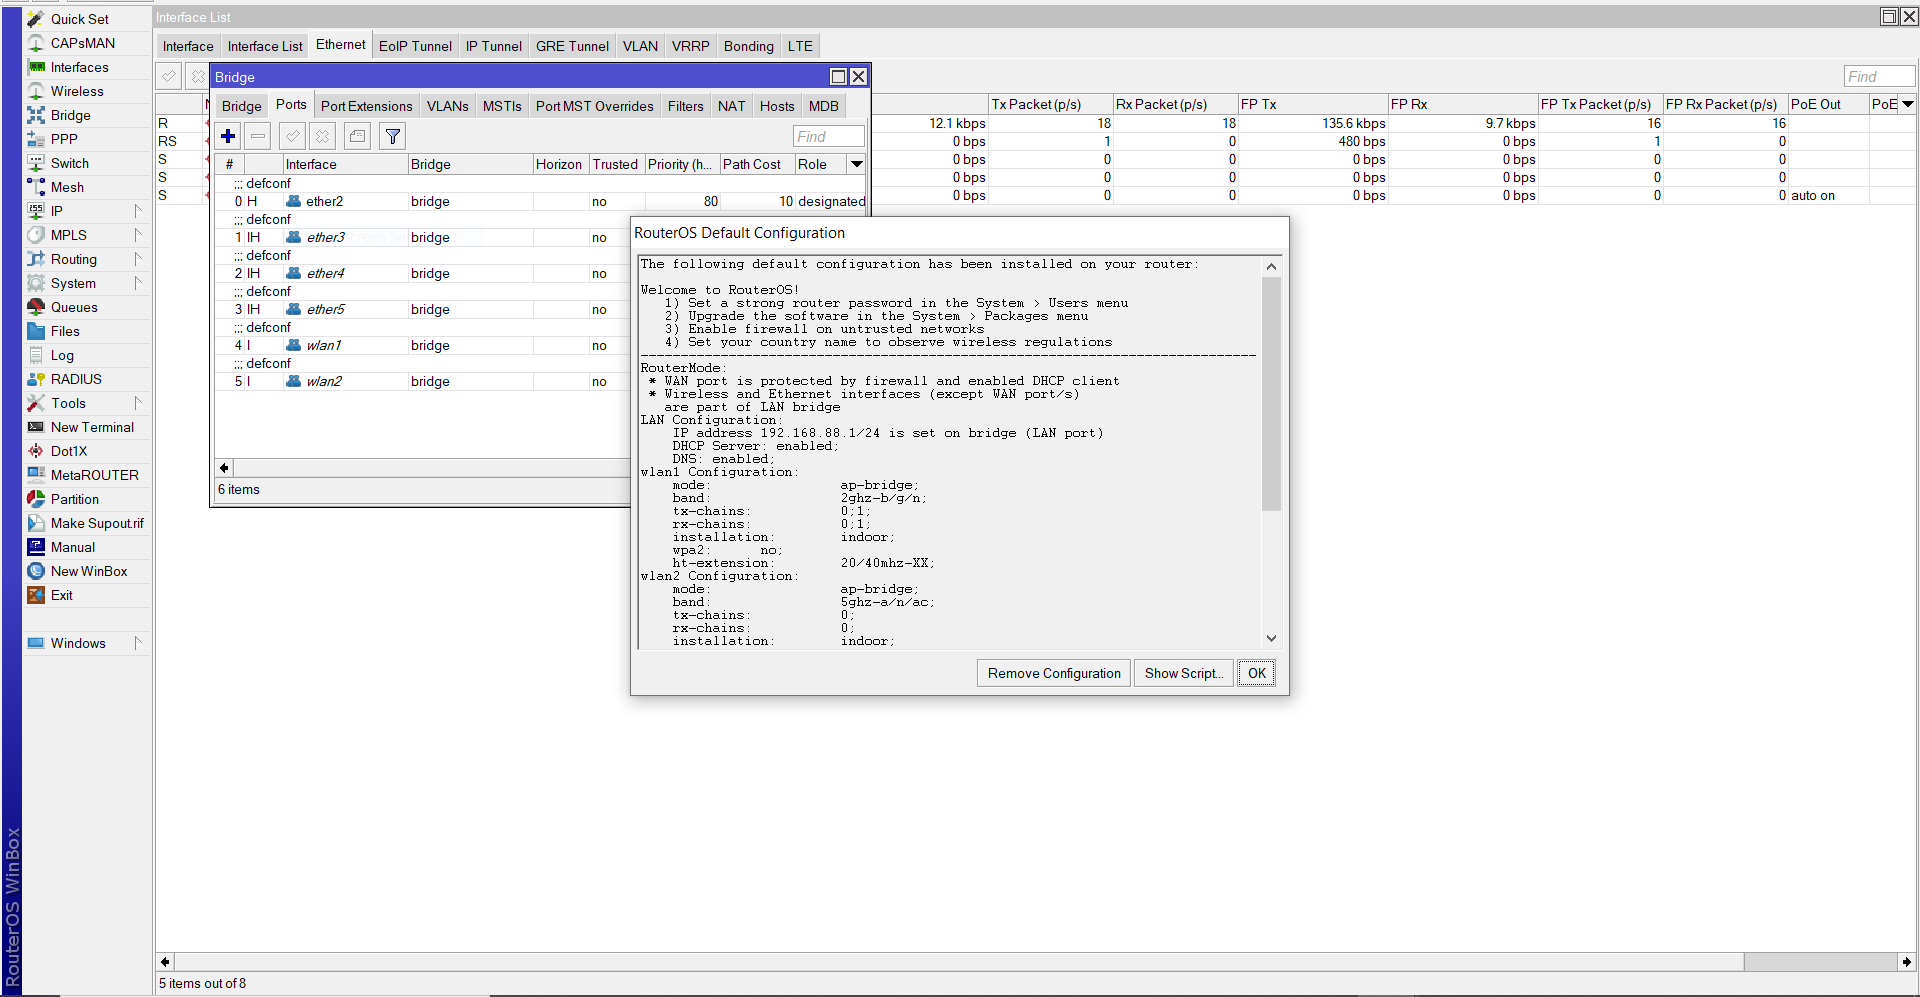The width and height of the screenshot is (1920, 997).
Task: Open column dropdown in Interface List table
Action: click(x=1908, y=104)
